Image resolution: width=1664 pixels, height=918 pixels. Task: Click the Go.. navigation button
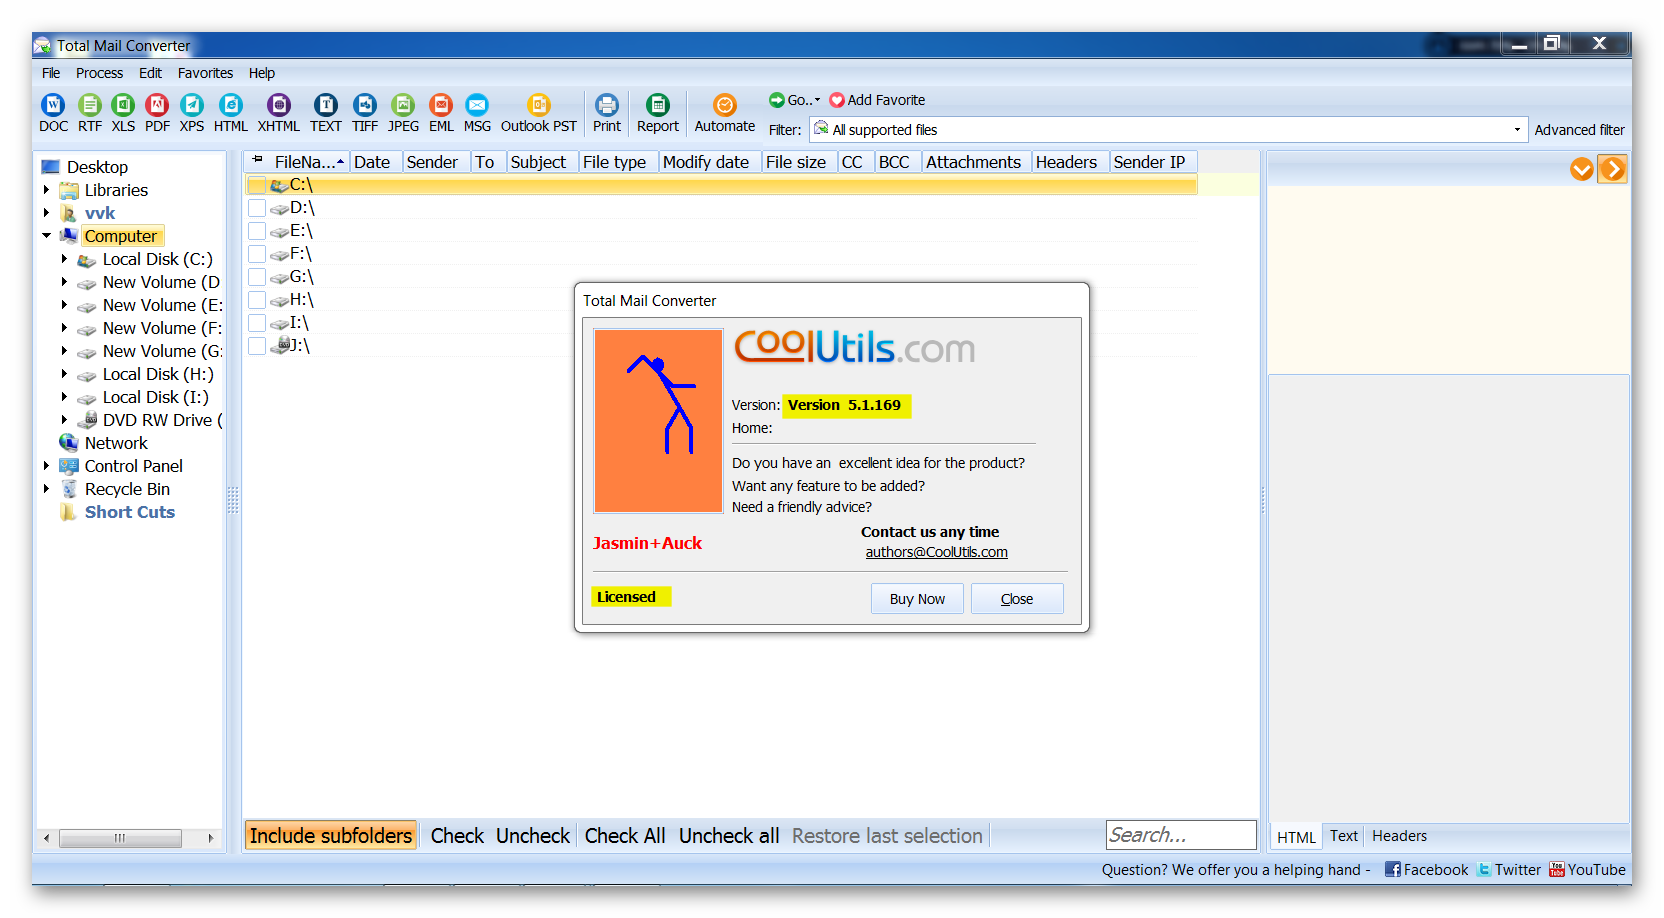click(x=795, y=100)
